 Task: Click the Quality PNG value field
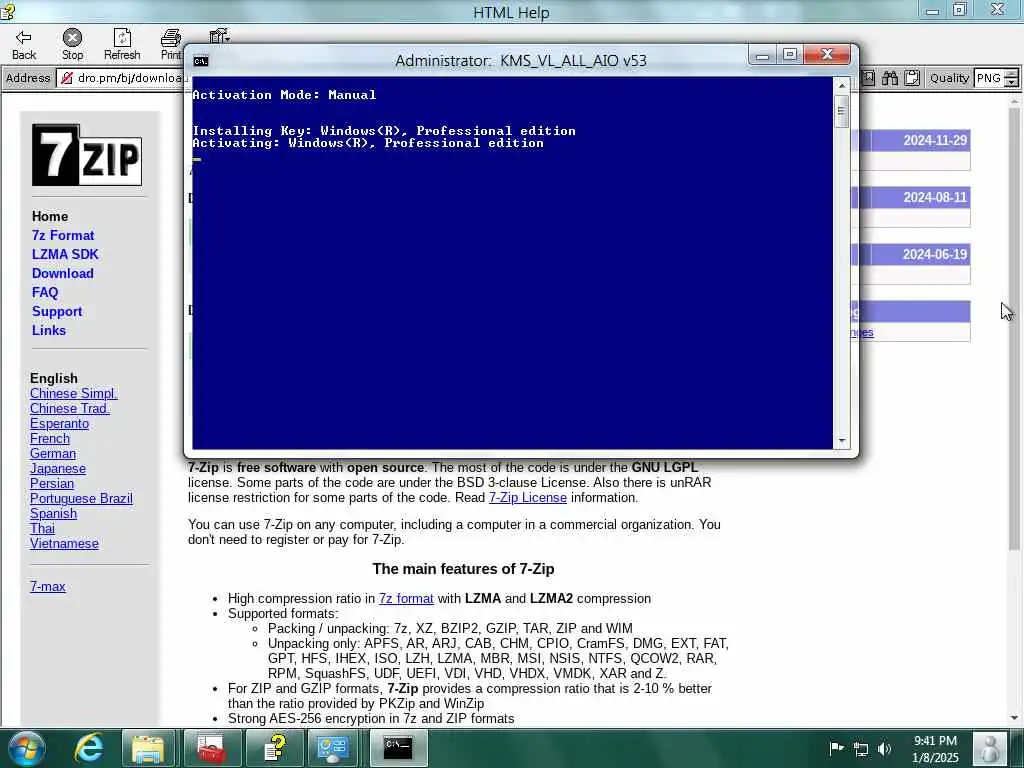pos(988,78)
